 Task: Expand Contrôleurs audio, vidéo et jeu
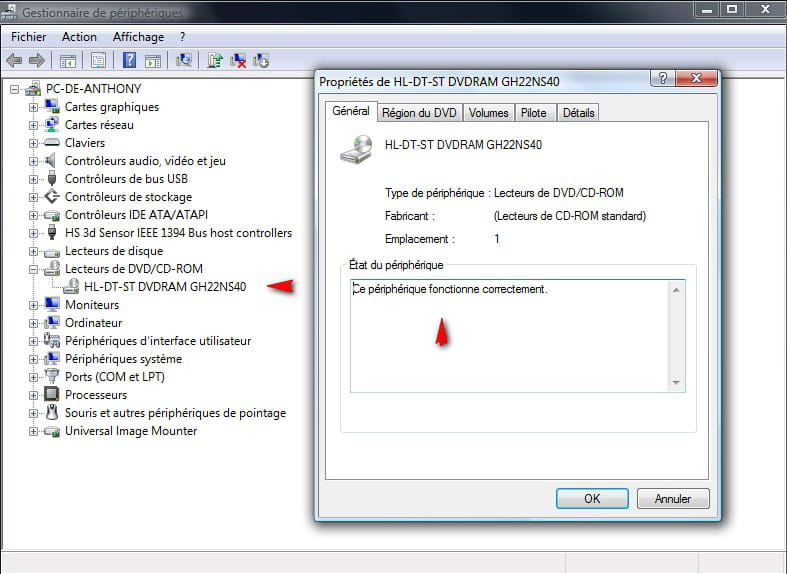(x=33, y=161)
